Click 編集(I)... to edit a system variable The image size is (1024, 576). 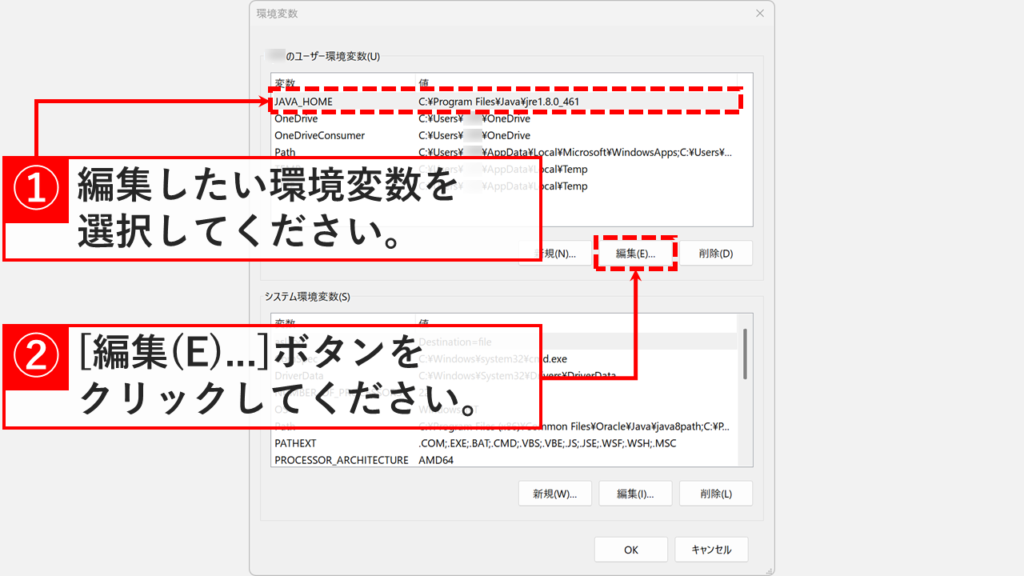637,493
